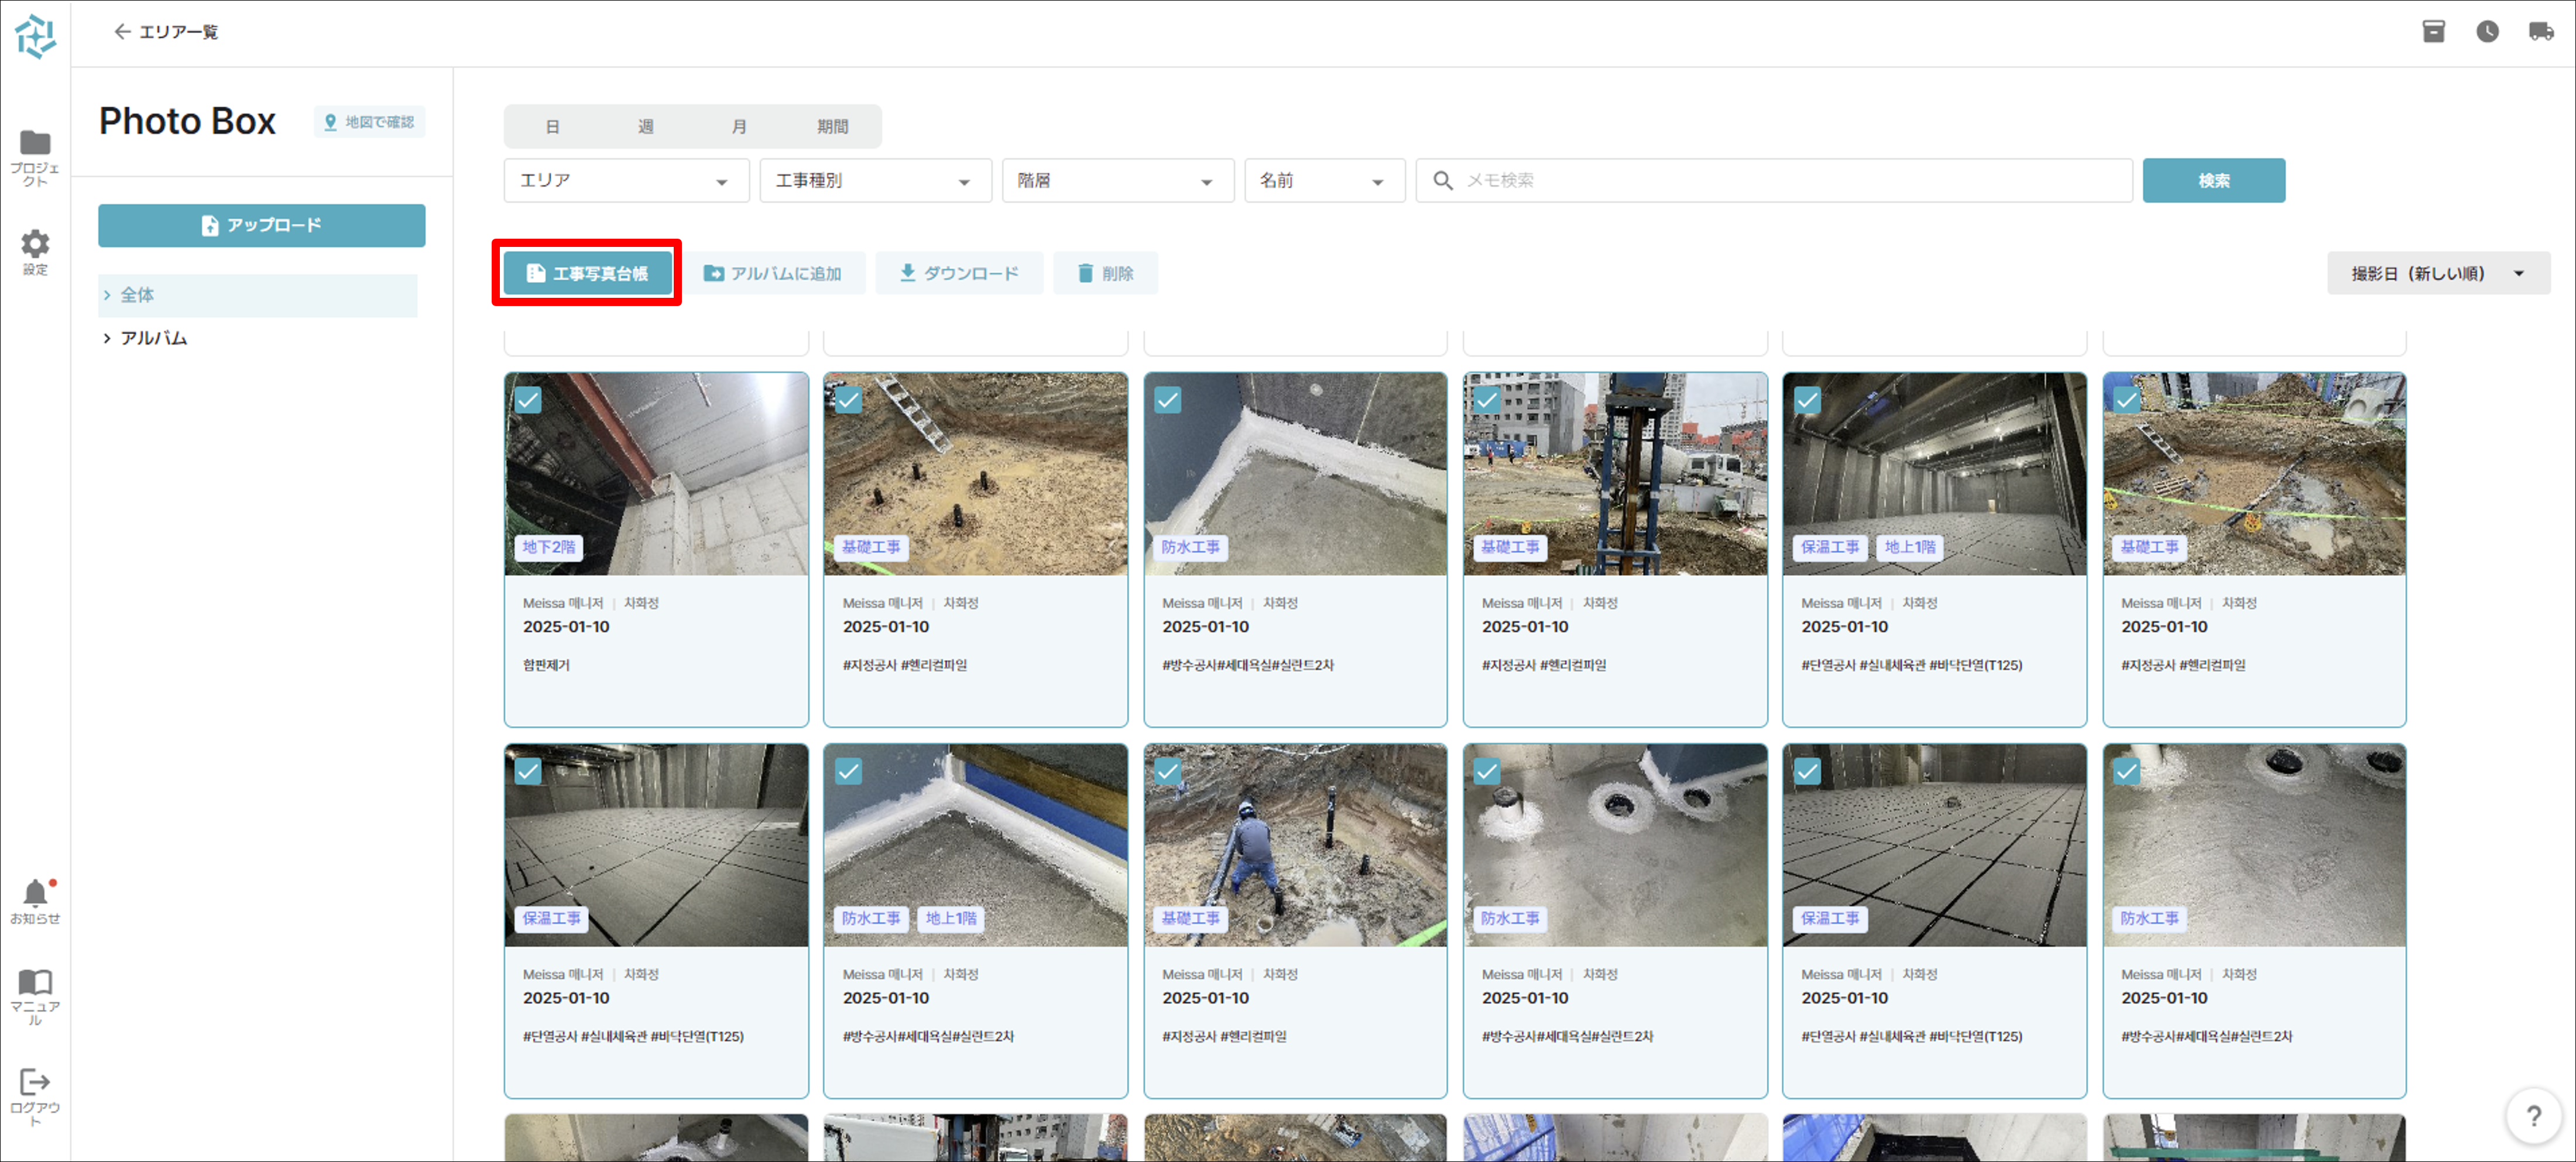2576x1162 pixels.
Task: Expand the アルバム tree item
Action: coord(107,338)
